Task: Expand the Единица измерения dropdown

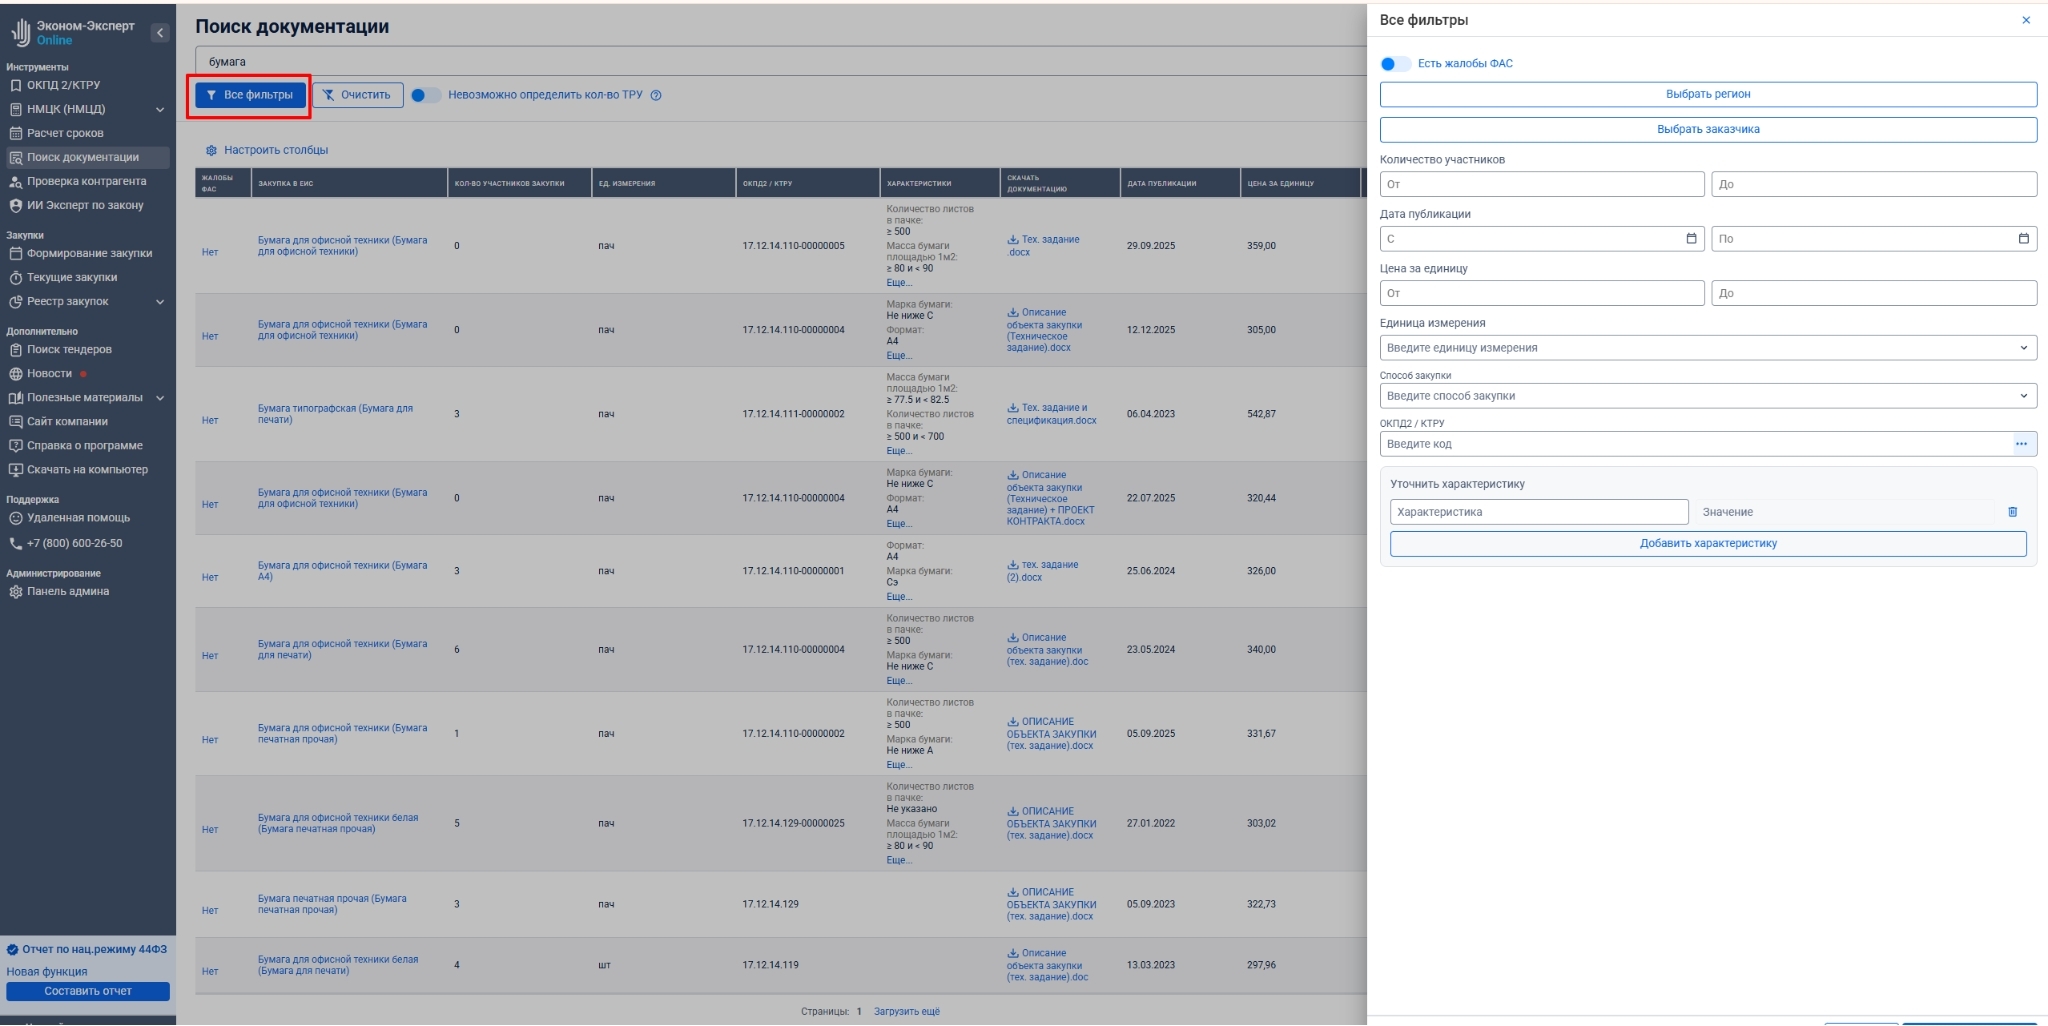Action: 2023,348
